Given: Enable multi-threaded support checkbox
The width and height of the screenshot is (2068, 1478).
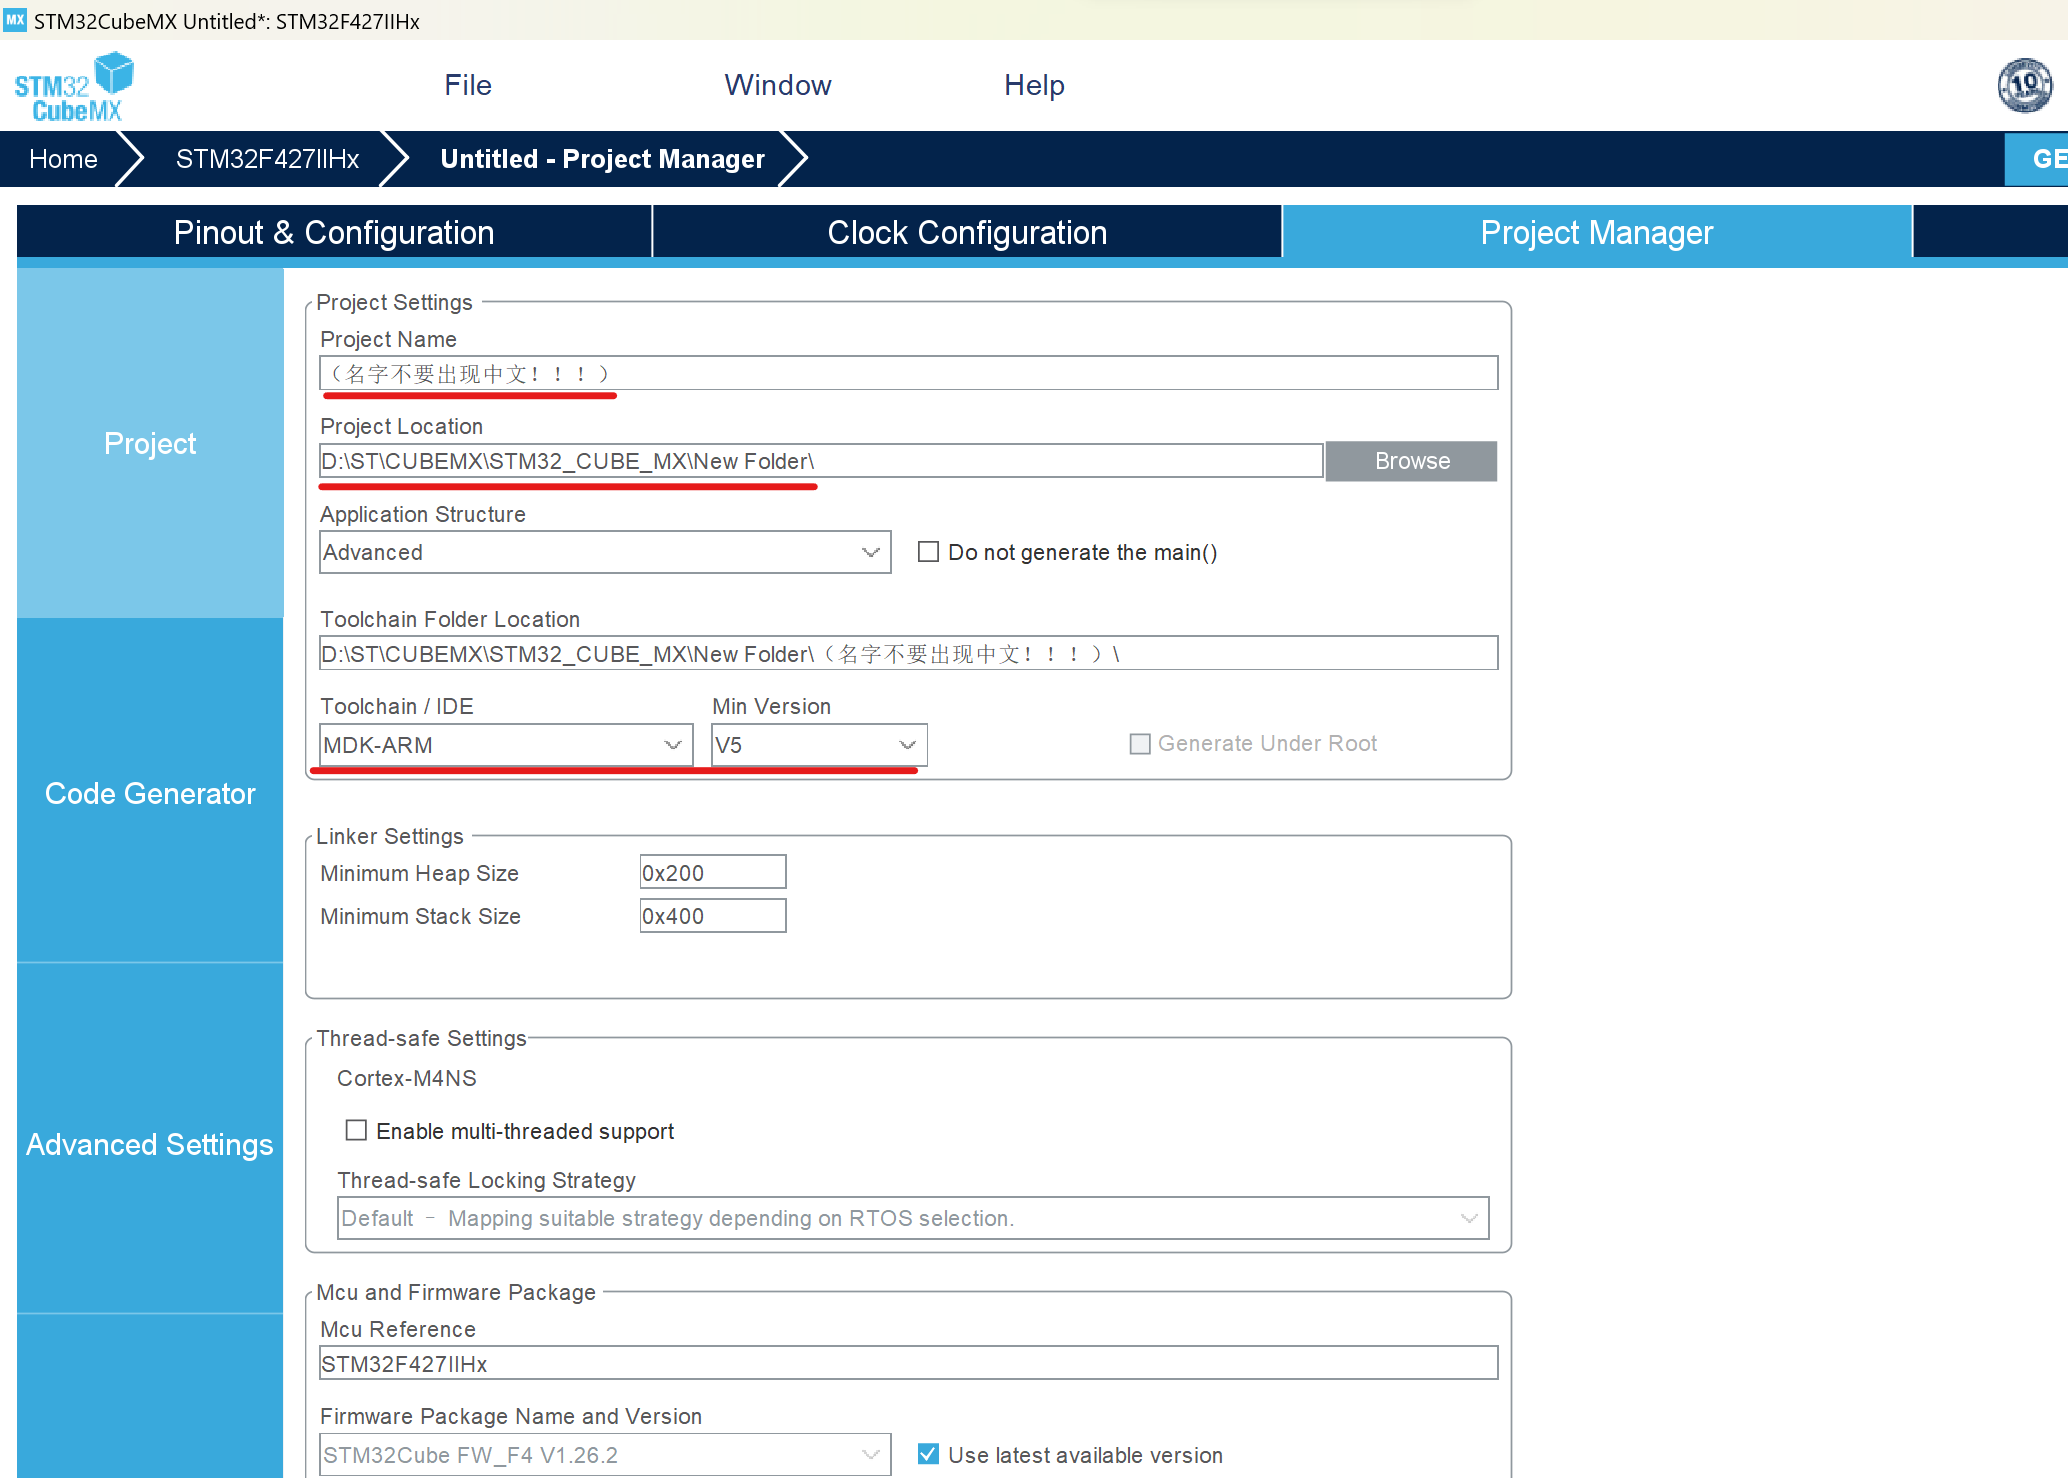Looking at the screenshot, I should click(356, 1130).
